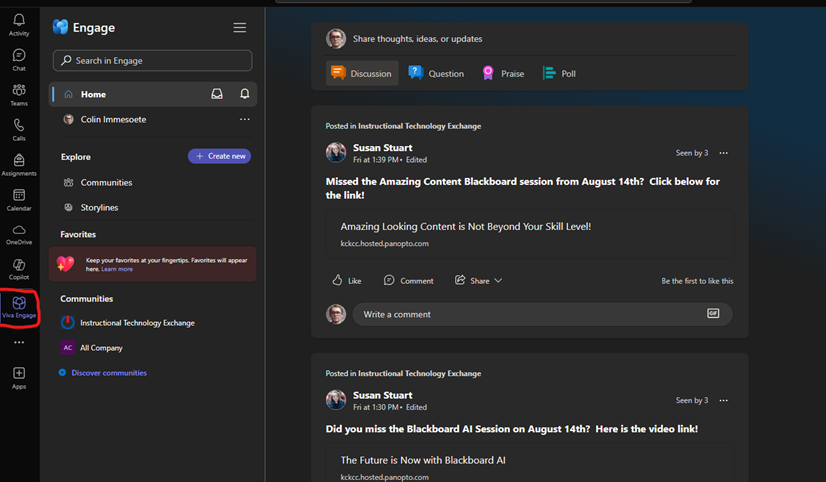
Task: Select Home in Engage navigation
Action: pos(153,94)
